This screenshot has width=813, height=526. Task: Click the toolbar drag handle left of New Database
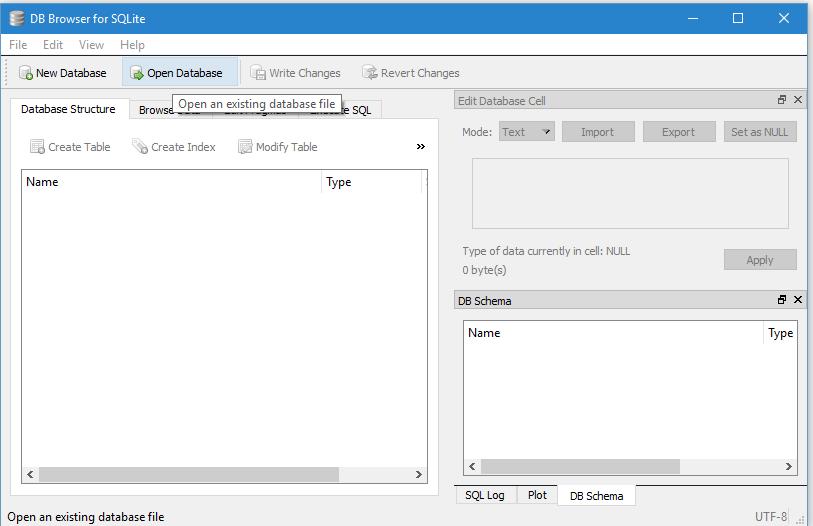[6, 73]
